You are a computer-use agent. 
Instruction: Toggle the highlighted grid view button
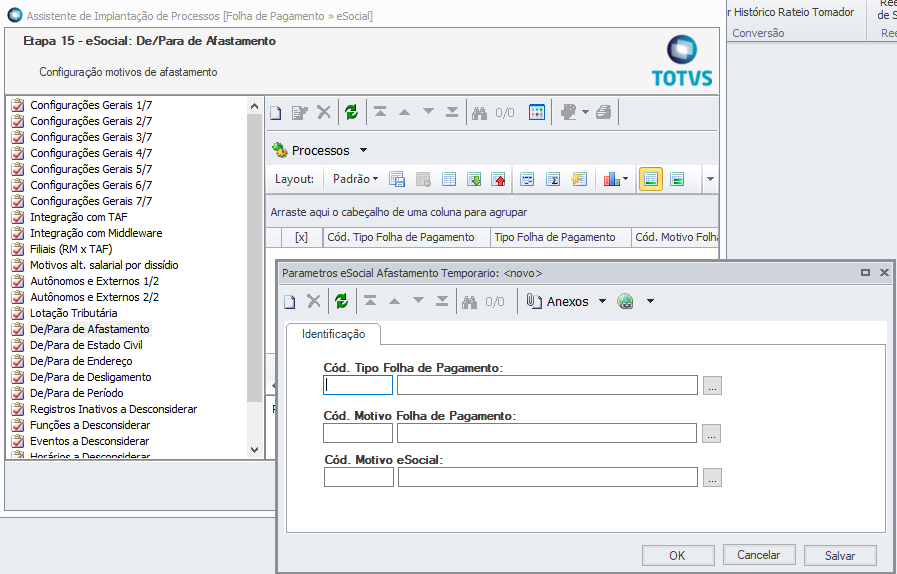pyautogui.click(x=650, y=179)
